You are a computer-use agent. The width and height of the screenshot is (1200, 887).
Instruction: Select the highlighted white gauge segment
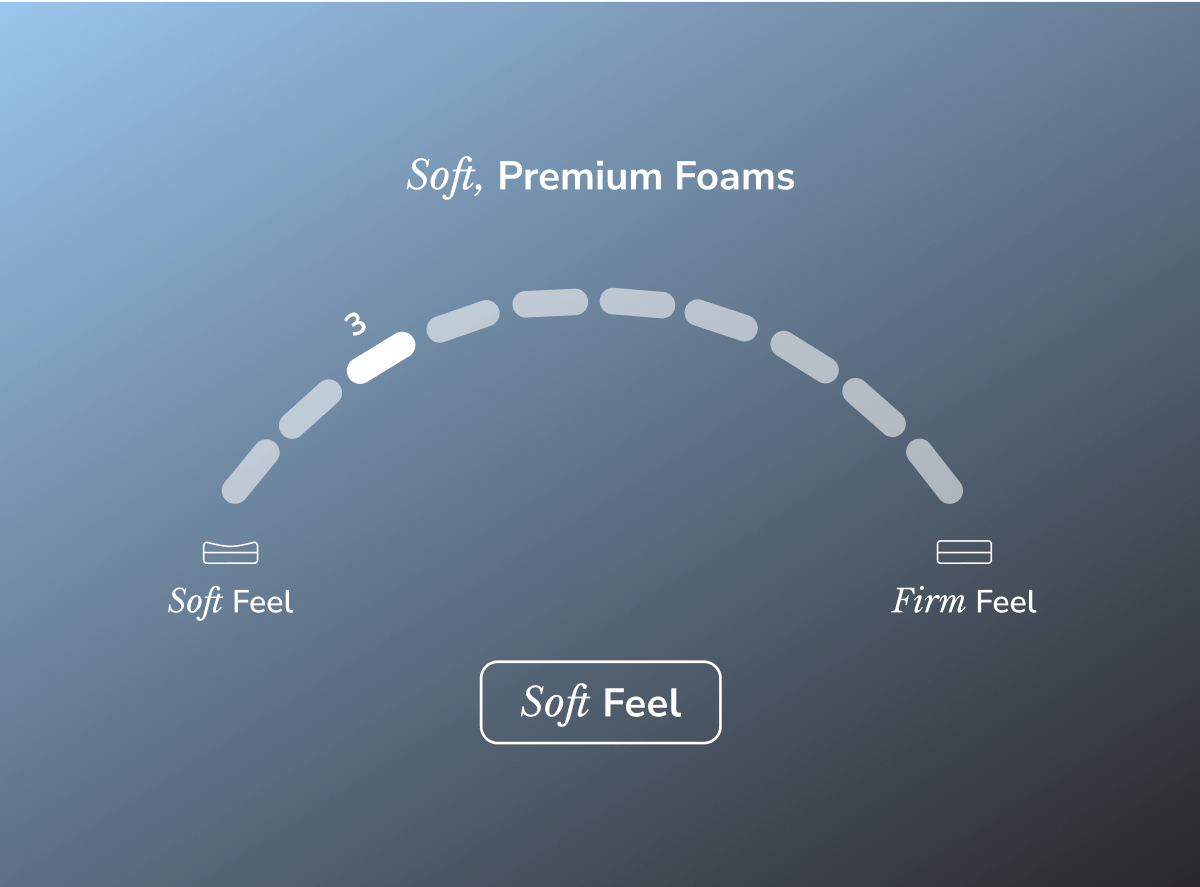coord(381,357)
